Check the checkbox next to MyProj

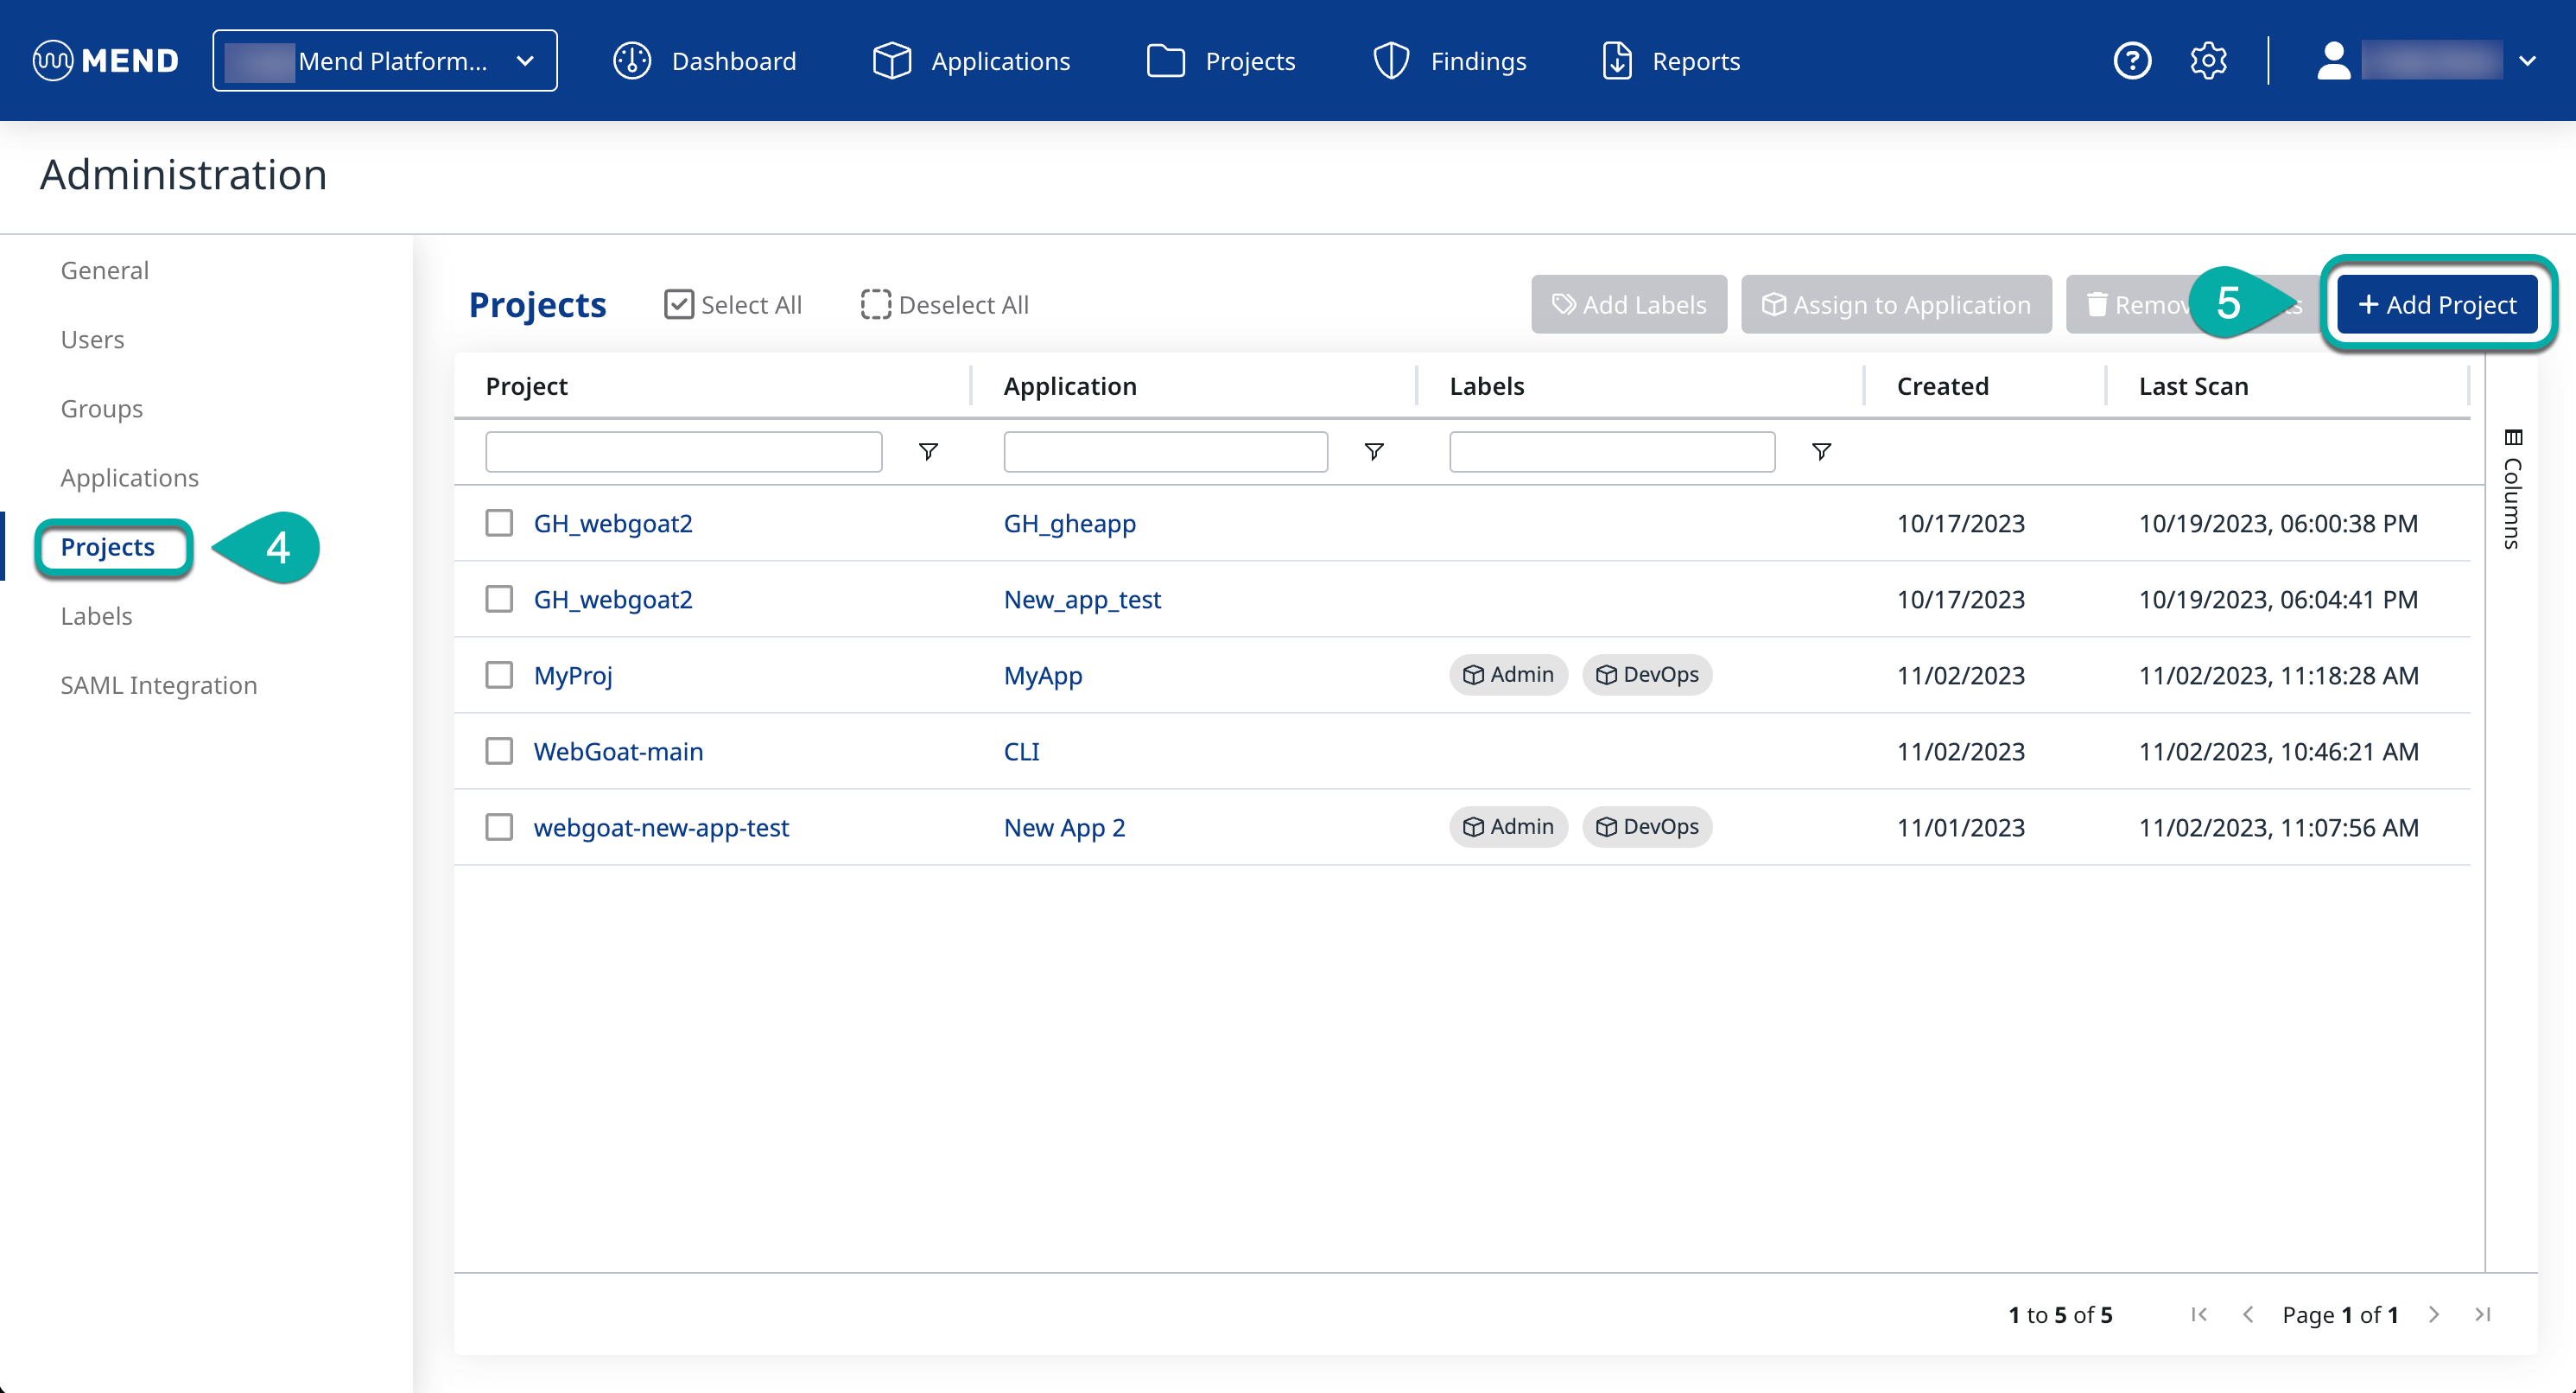[x=499, y=675]
